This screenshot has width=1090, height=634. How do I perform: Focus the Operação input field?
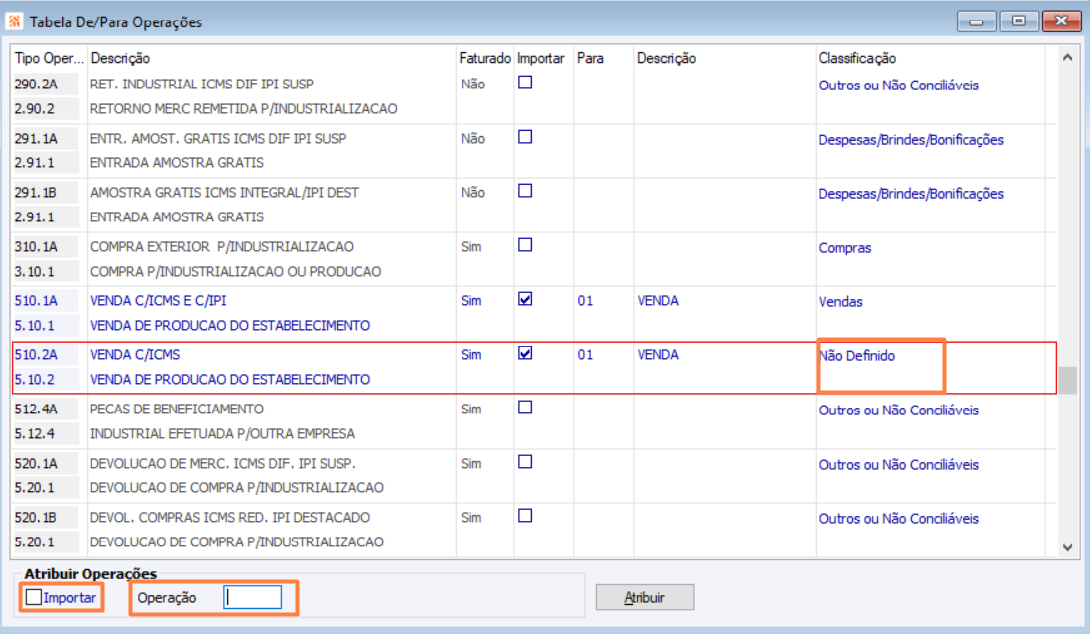pos(252,597)
